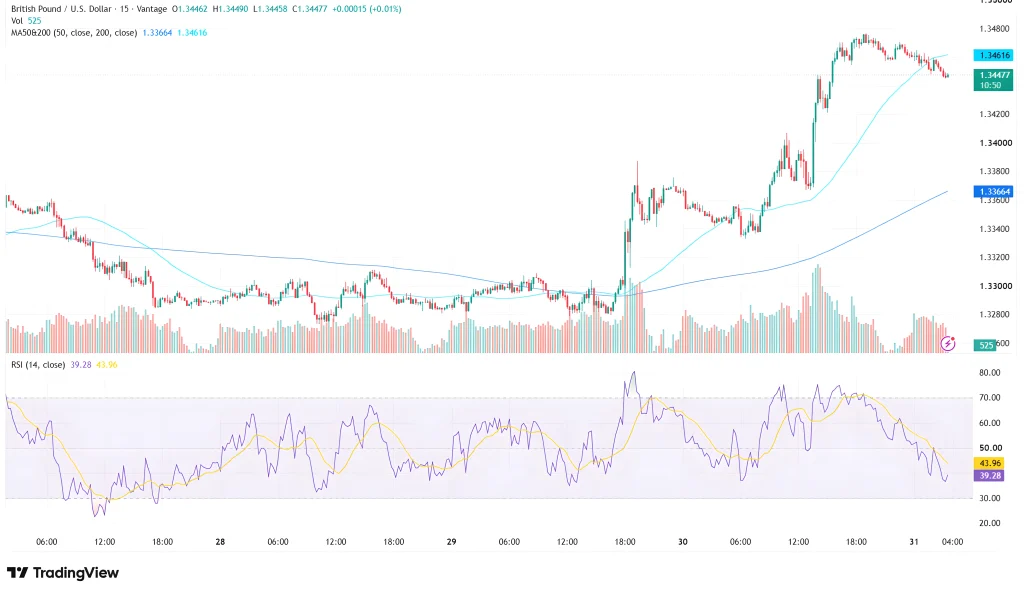Screen dimensions: 1024x594
Task: Click the 1.34800 price axis label
Action: click(995, 29)
